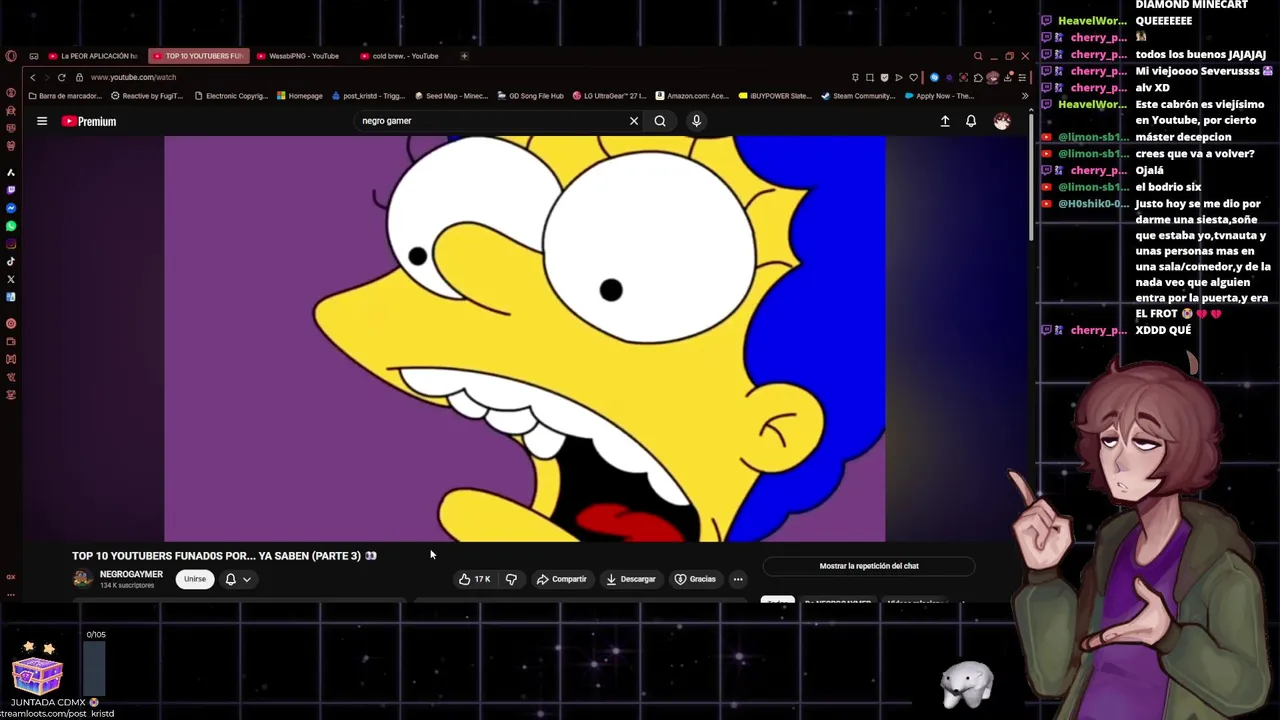
Task: Click the video player showing Marge
Action: pos(525,338)
